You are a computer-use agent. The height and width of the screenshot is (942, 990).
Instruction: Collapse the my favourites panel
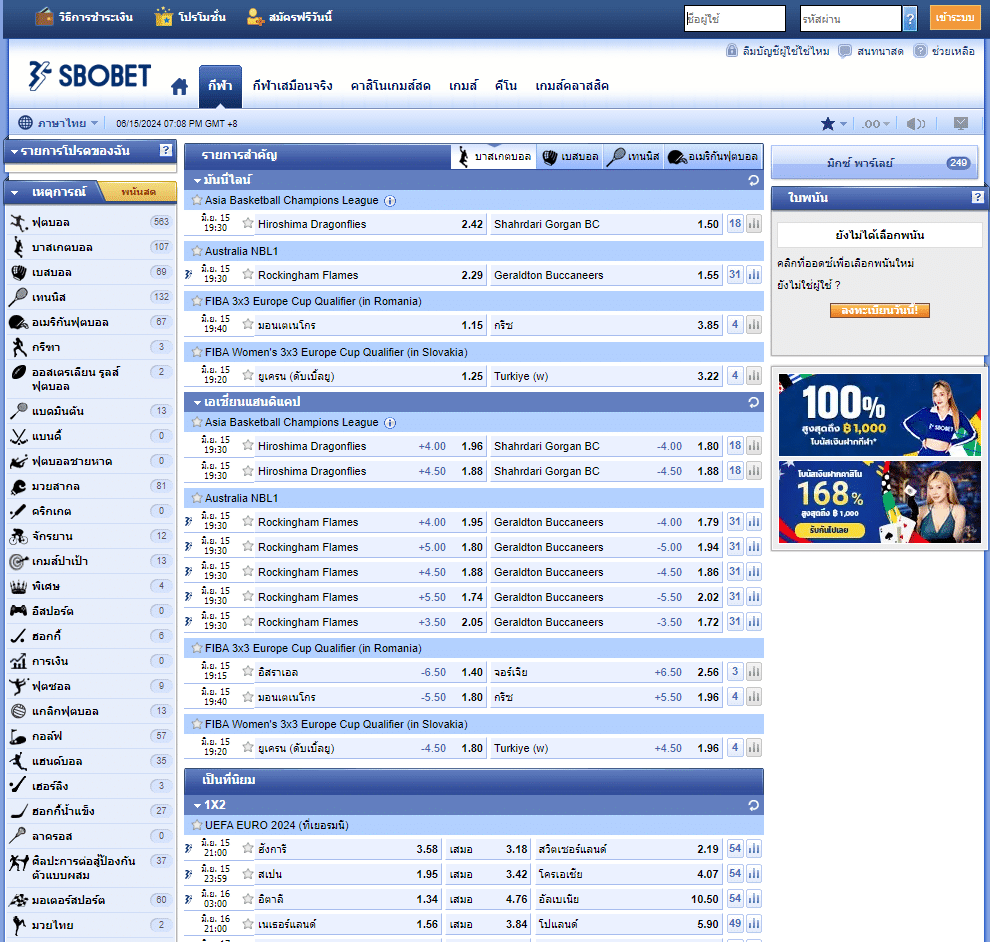[x=14, y=152]
